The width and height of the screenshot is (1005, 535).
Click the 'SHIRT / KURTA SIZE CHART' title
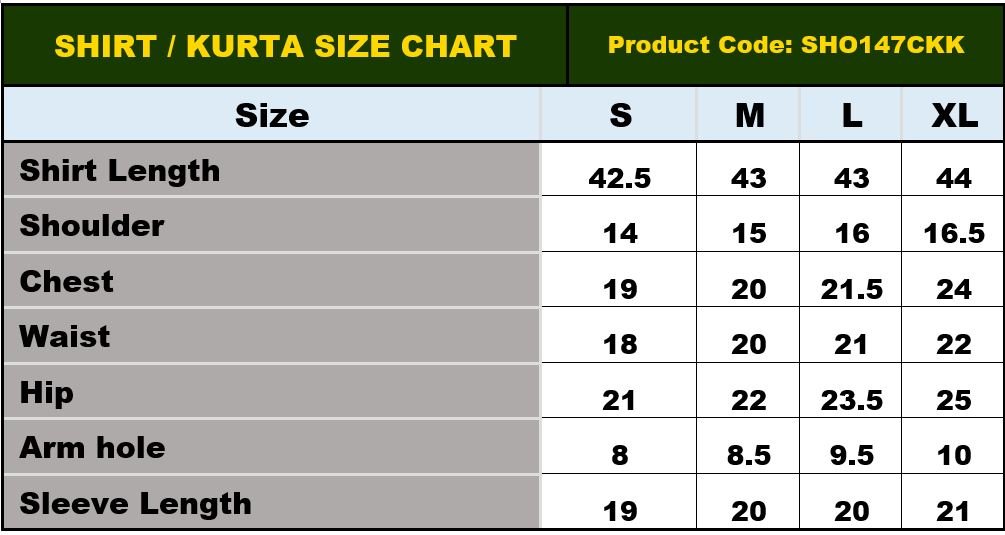(x=285, y=46)
